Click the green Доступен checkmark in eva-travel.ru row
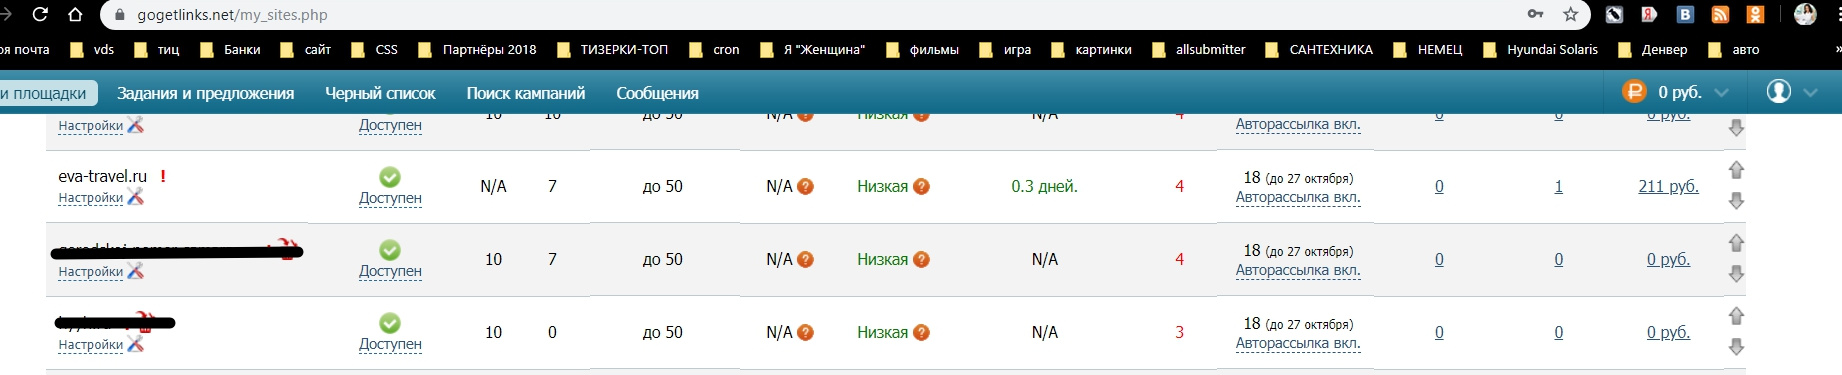The image size is (1842, 375). 390,177
